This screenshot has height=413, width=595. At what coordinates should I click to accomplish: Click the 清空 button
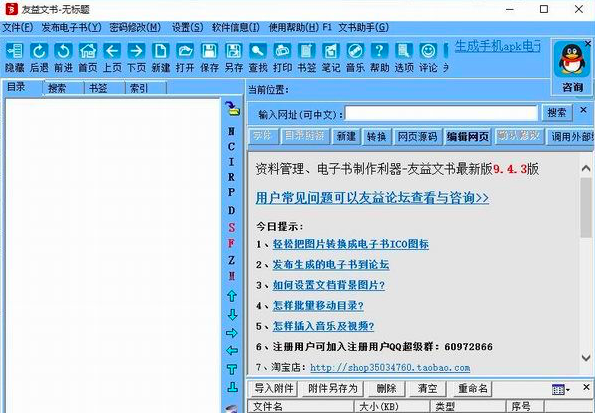click(x=427, y=388)
